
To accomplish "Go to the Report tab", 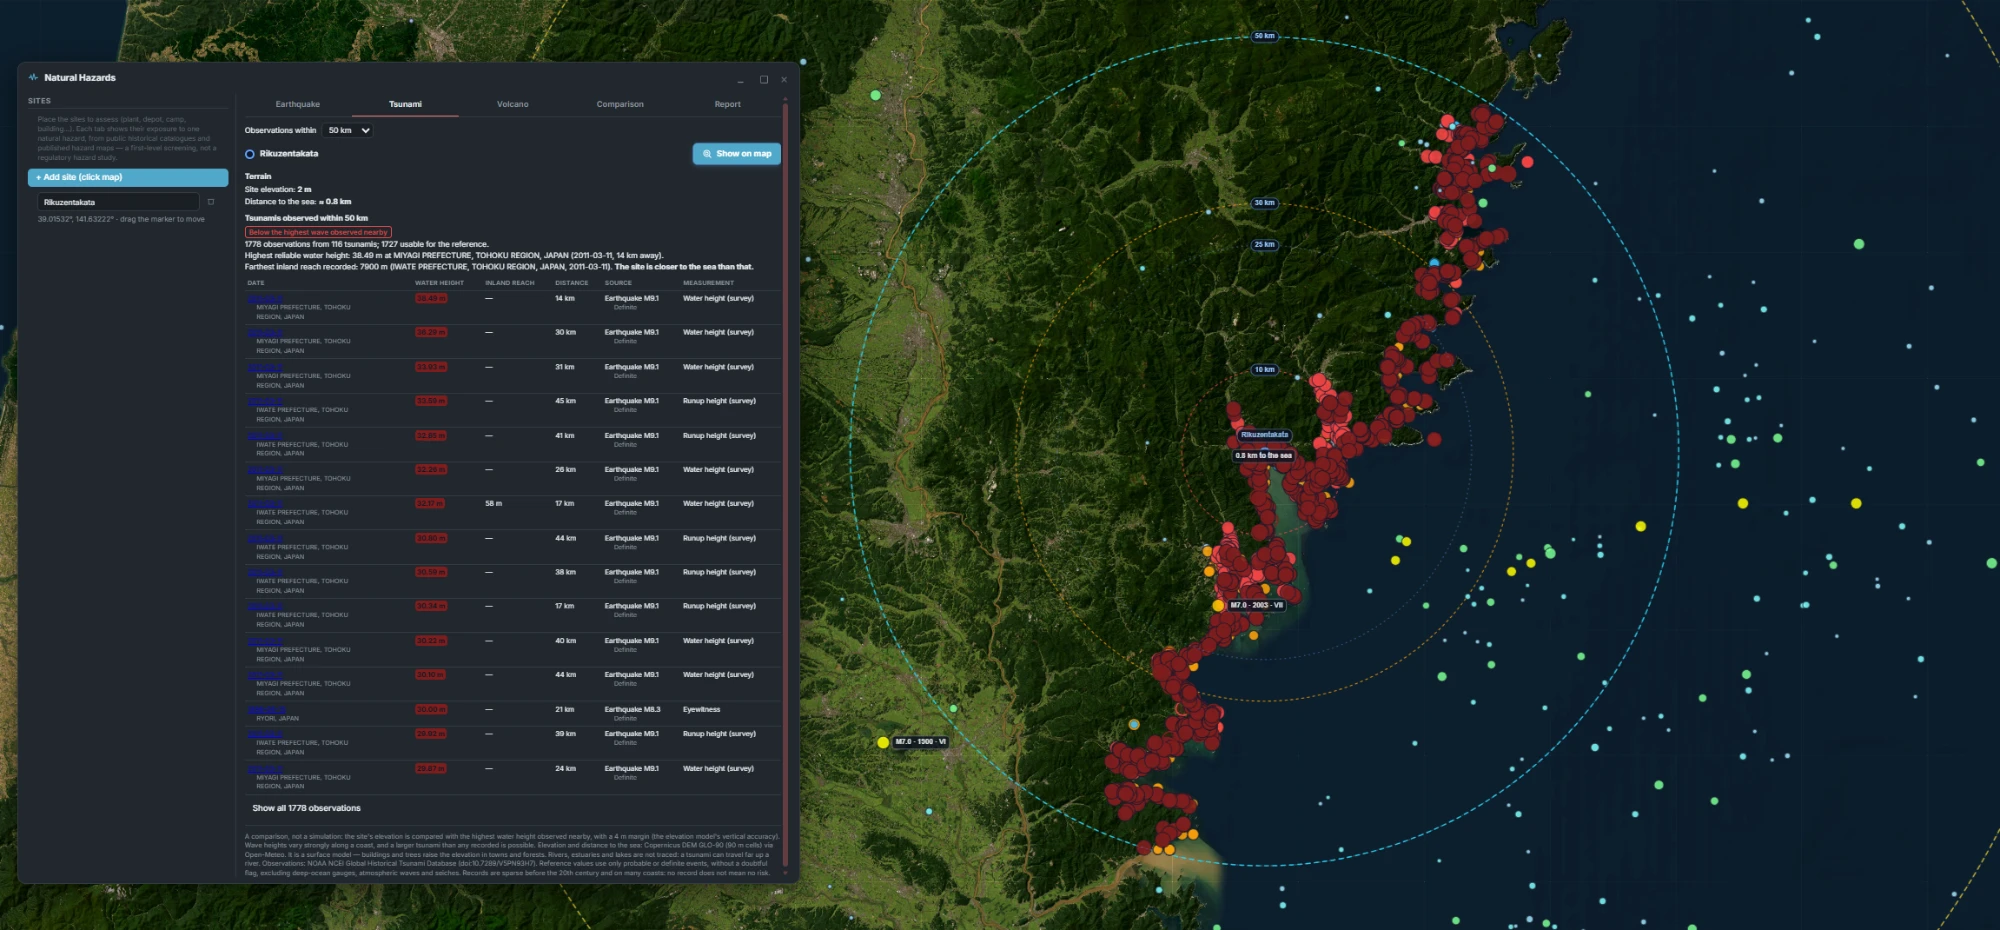I will [728, 104].
